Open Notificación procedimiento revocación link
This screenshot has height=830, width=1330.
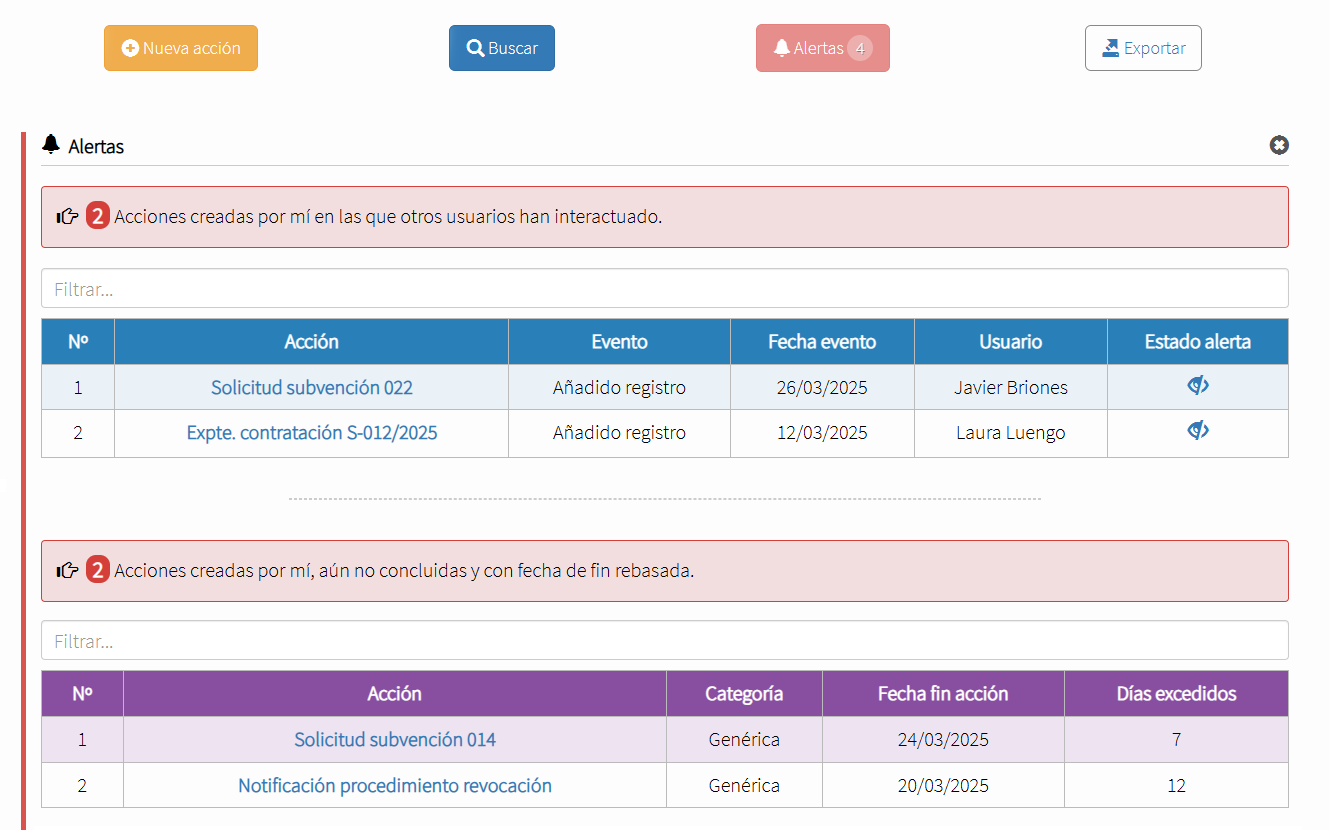click(394, 786)
